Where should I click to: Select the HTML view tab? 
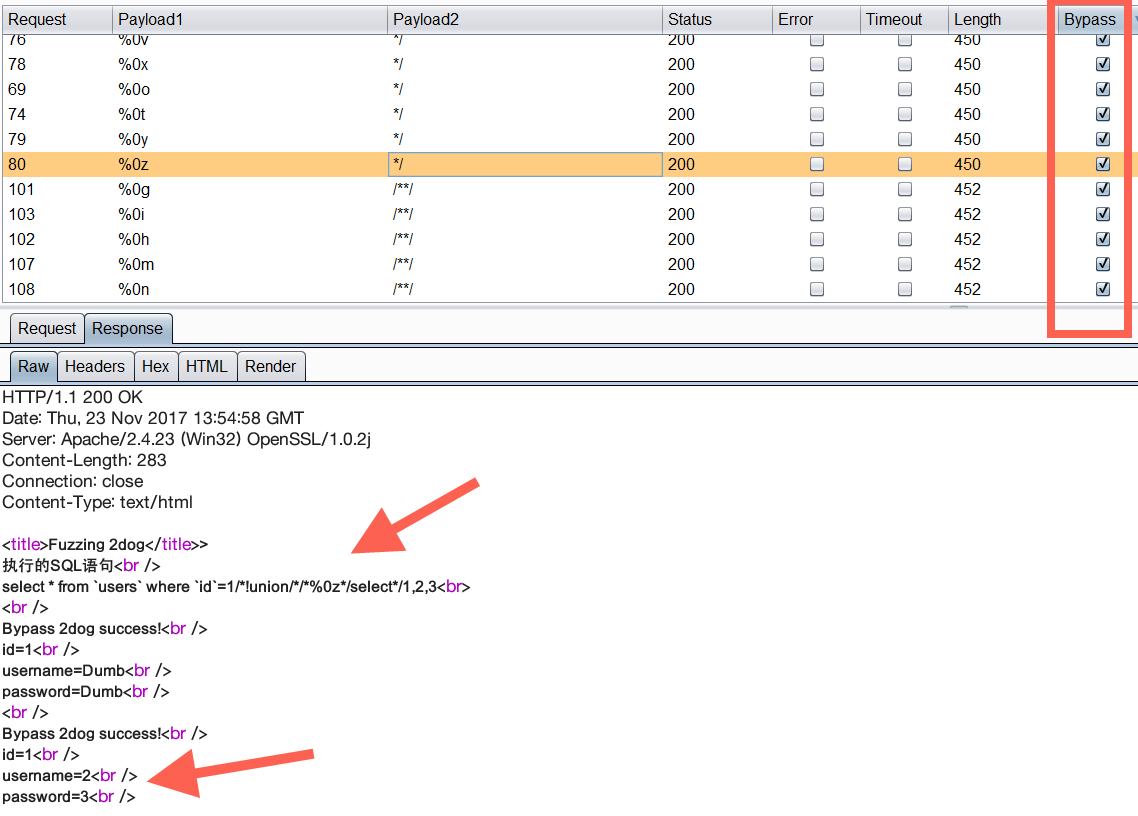207,366
